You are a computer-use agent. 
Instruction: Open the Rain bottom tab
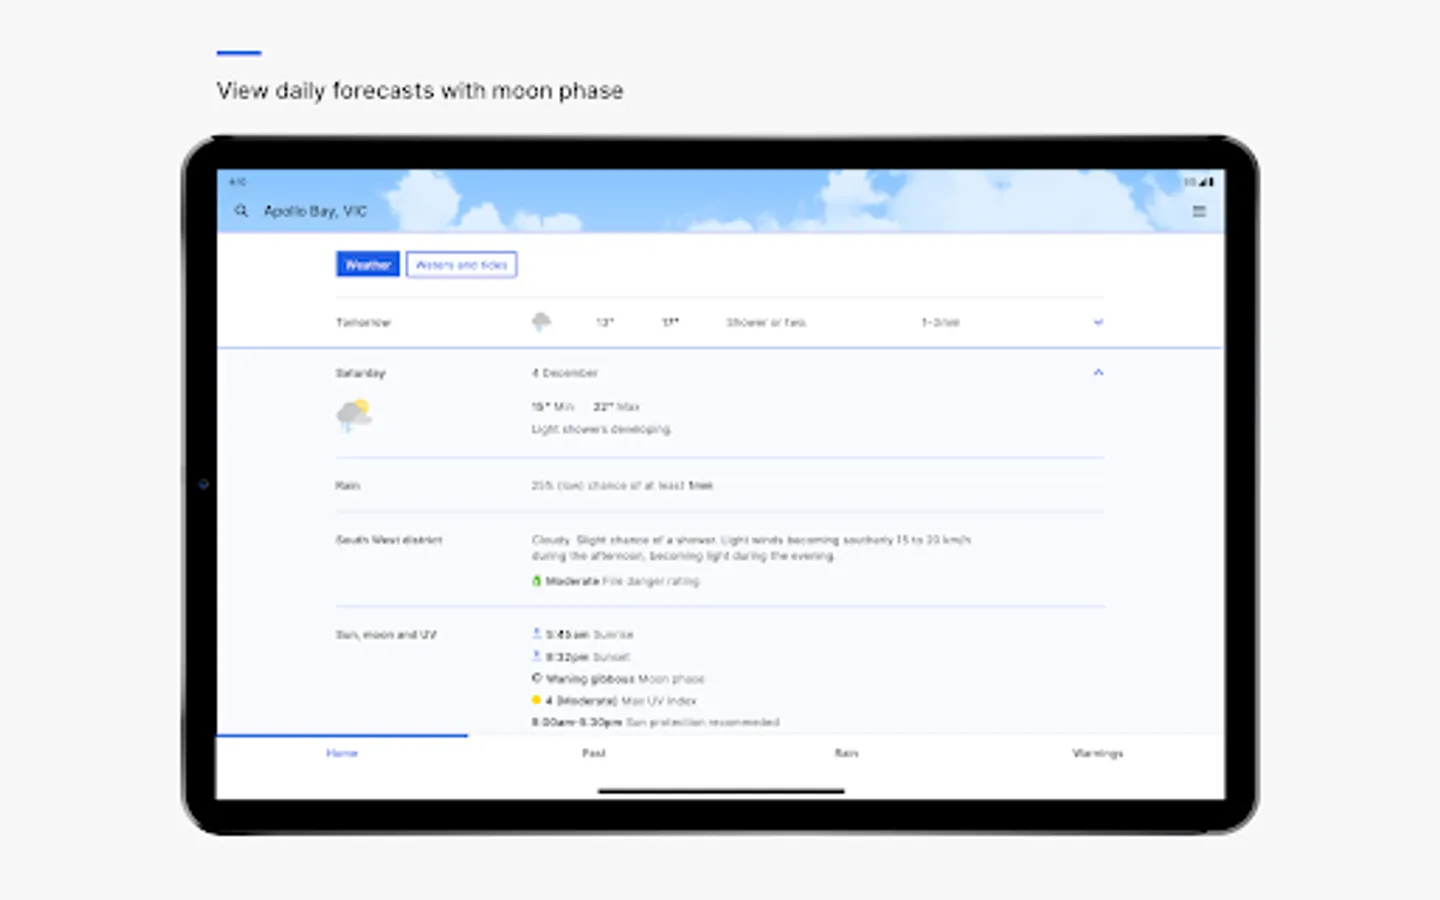tap(846, 753)
